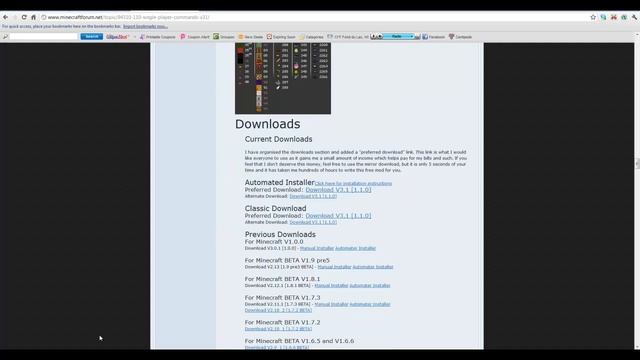Screen dimensions: 640x360
Task: Click the page vertical scrollbar thumb
Action: (637, 163)
